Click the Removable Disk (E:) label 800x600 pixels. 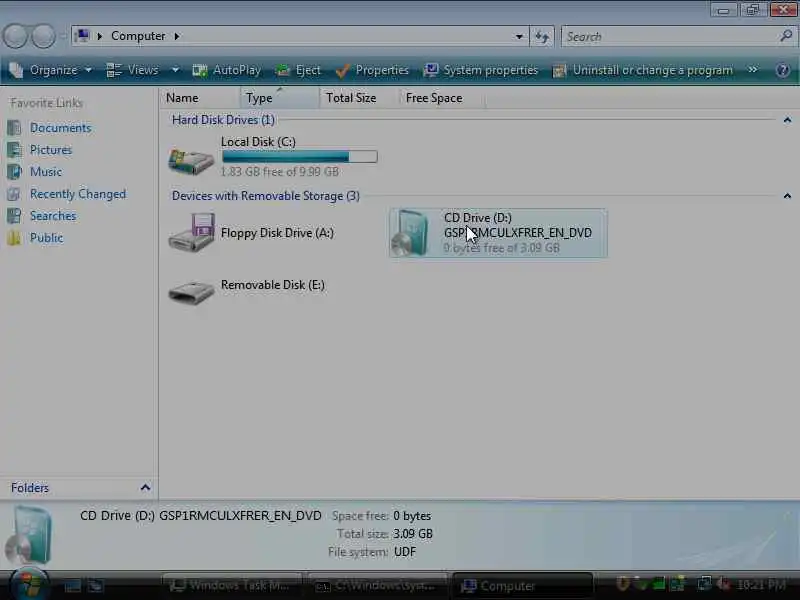tap(272, 285)
